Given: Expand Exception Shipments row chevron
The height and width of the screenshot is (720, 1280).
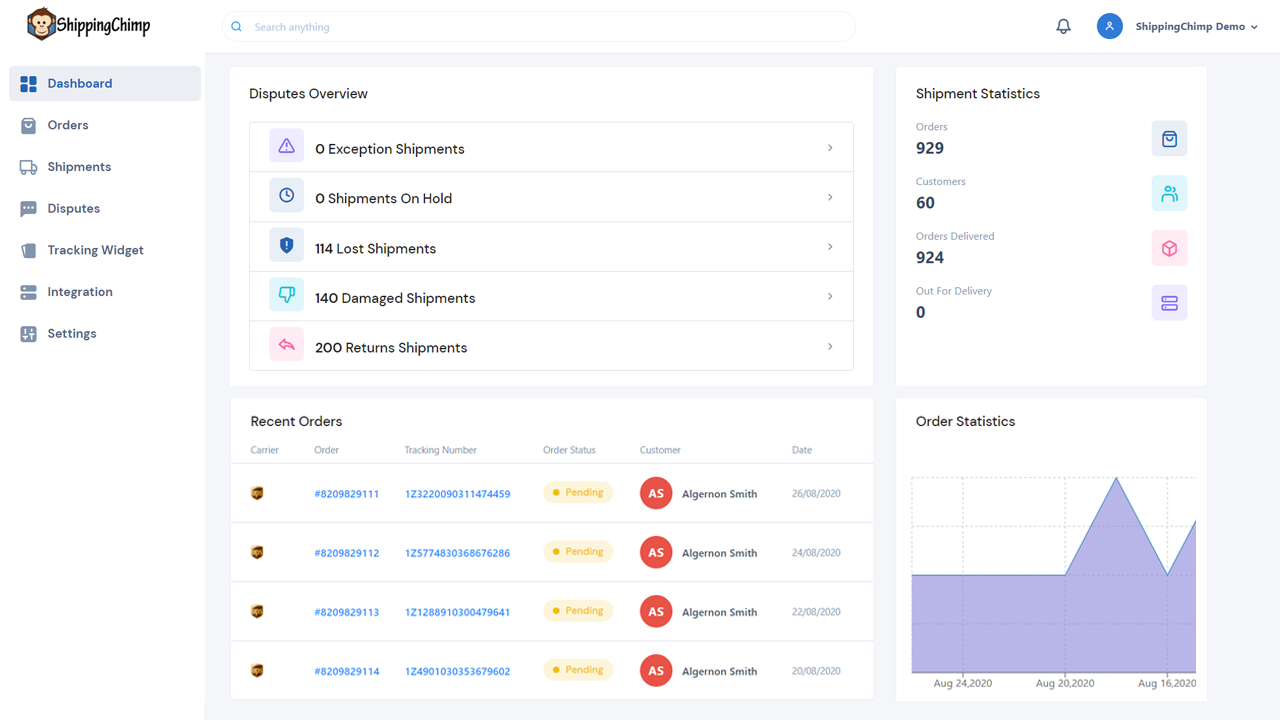Looking at the screenshot, I should [830, 148].
